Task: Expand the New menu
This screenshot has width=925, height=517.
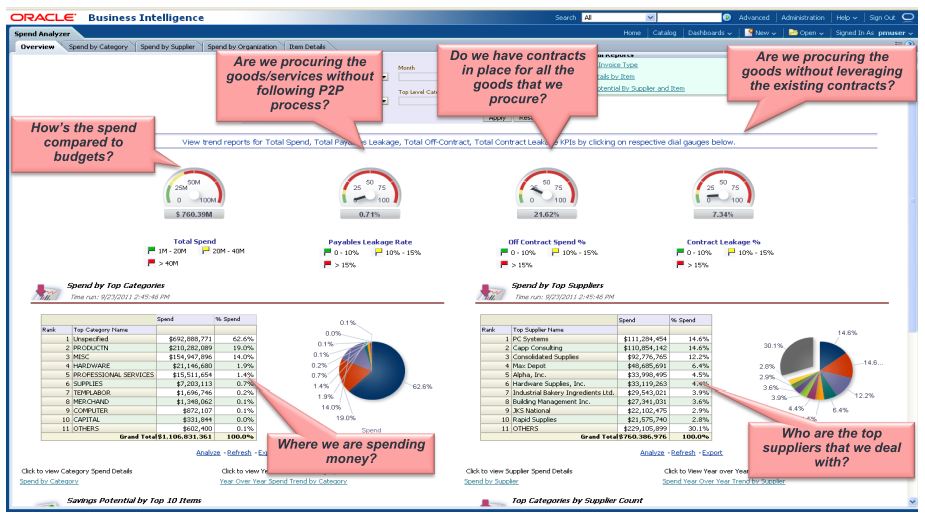Action: point(765,33)
